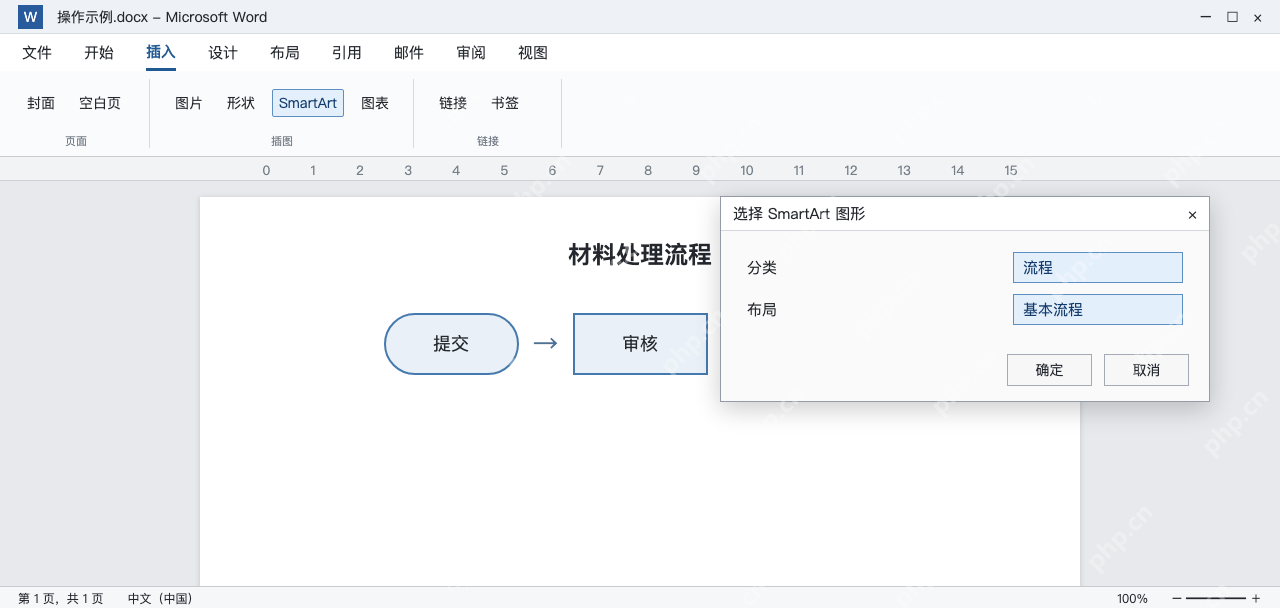Viewport: 1280px width, 608px height.
Task: Insert a chart via 图表
Action: click(375, 103)
